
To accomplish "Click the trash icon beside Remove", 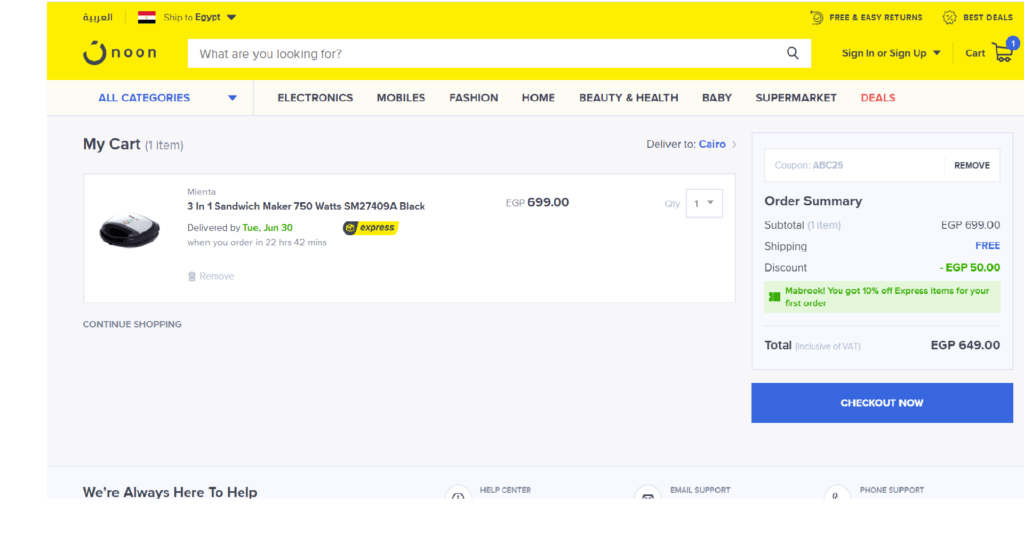I will 192,276.
